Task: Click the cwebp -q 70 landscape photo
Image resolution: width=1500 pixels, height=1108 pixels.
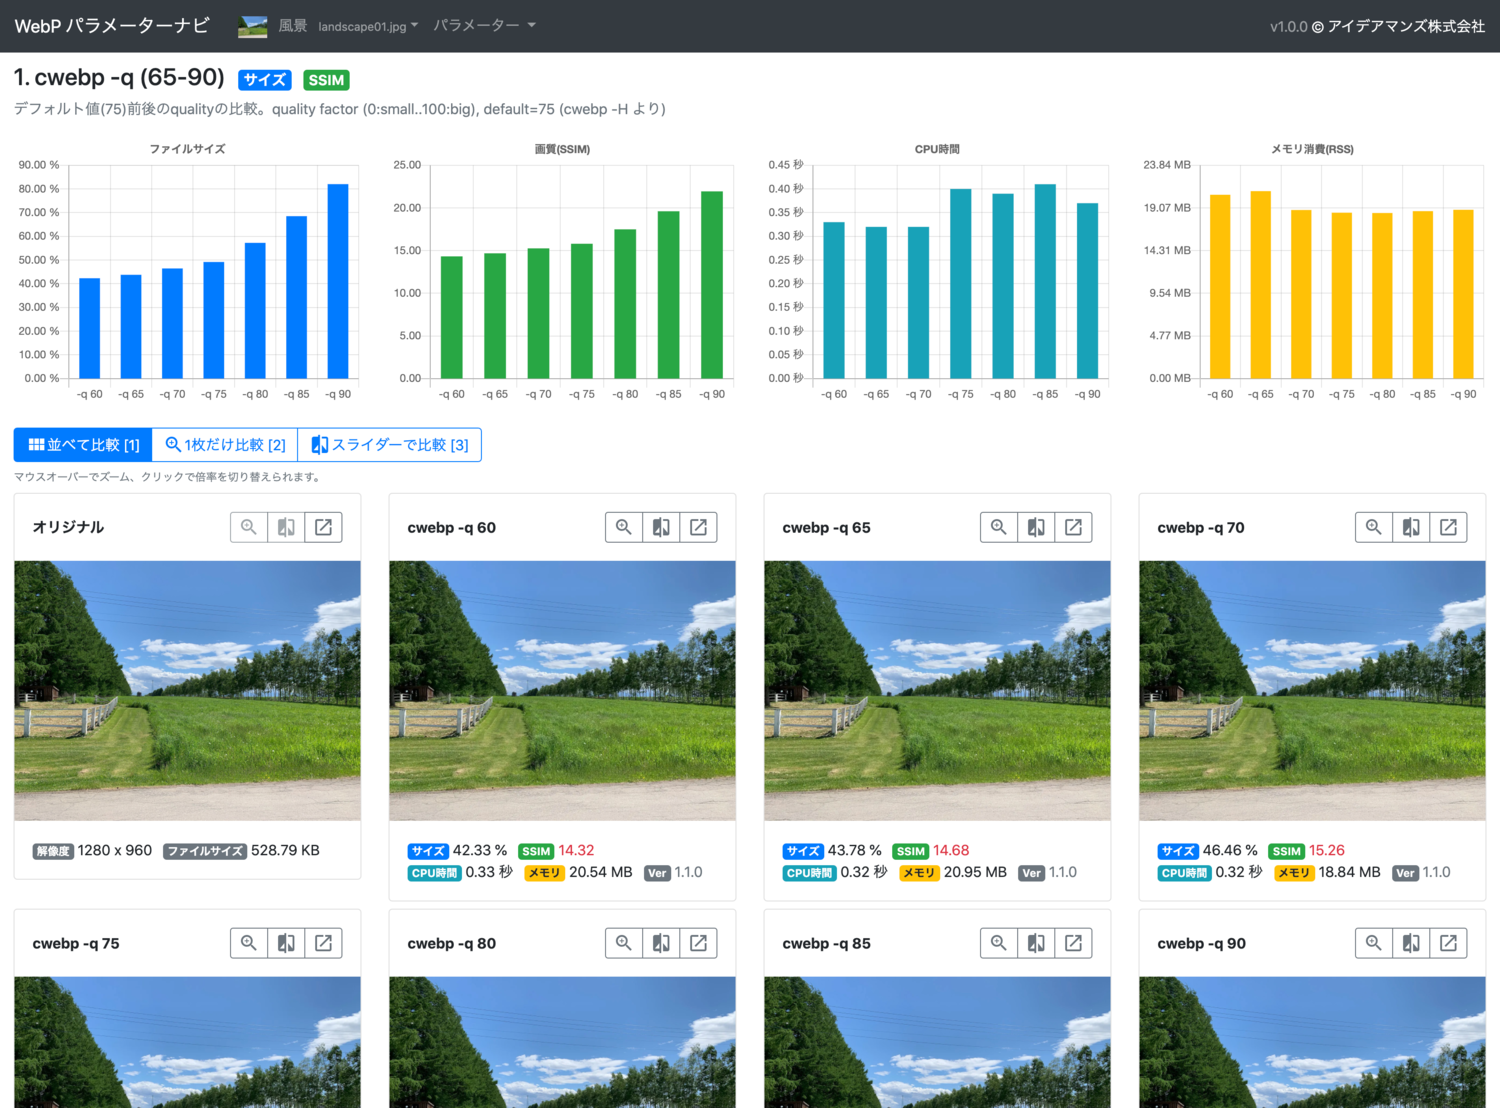Action: point(1312,691)
